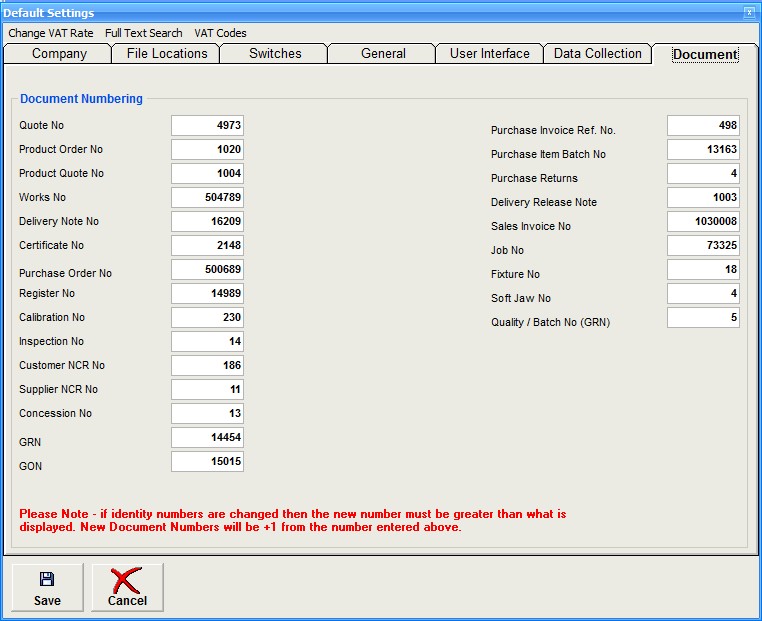Switch to the Company tab
Viewport: 762px width, 621px height.
click(x=59, y=54)
